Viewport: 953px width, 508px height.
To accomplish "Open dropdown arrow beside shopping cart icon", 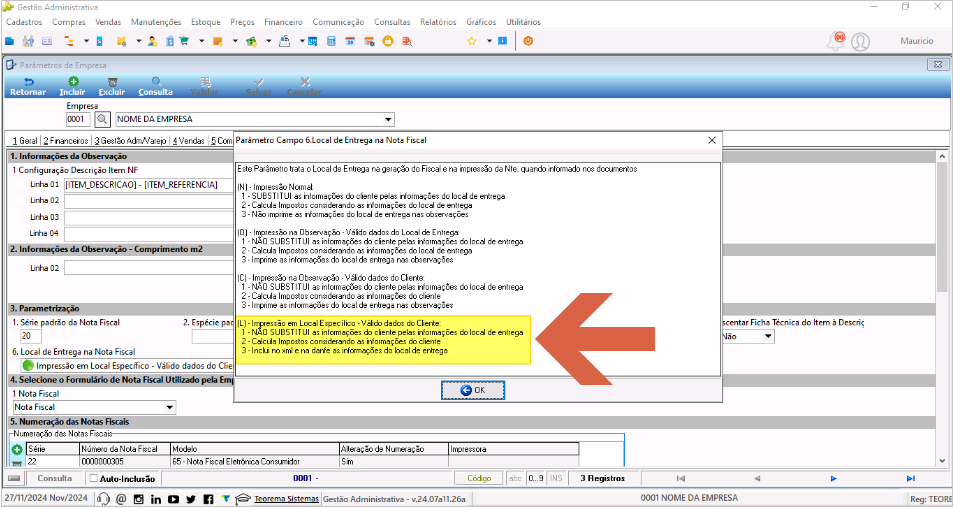I will (x=201, y=41).
